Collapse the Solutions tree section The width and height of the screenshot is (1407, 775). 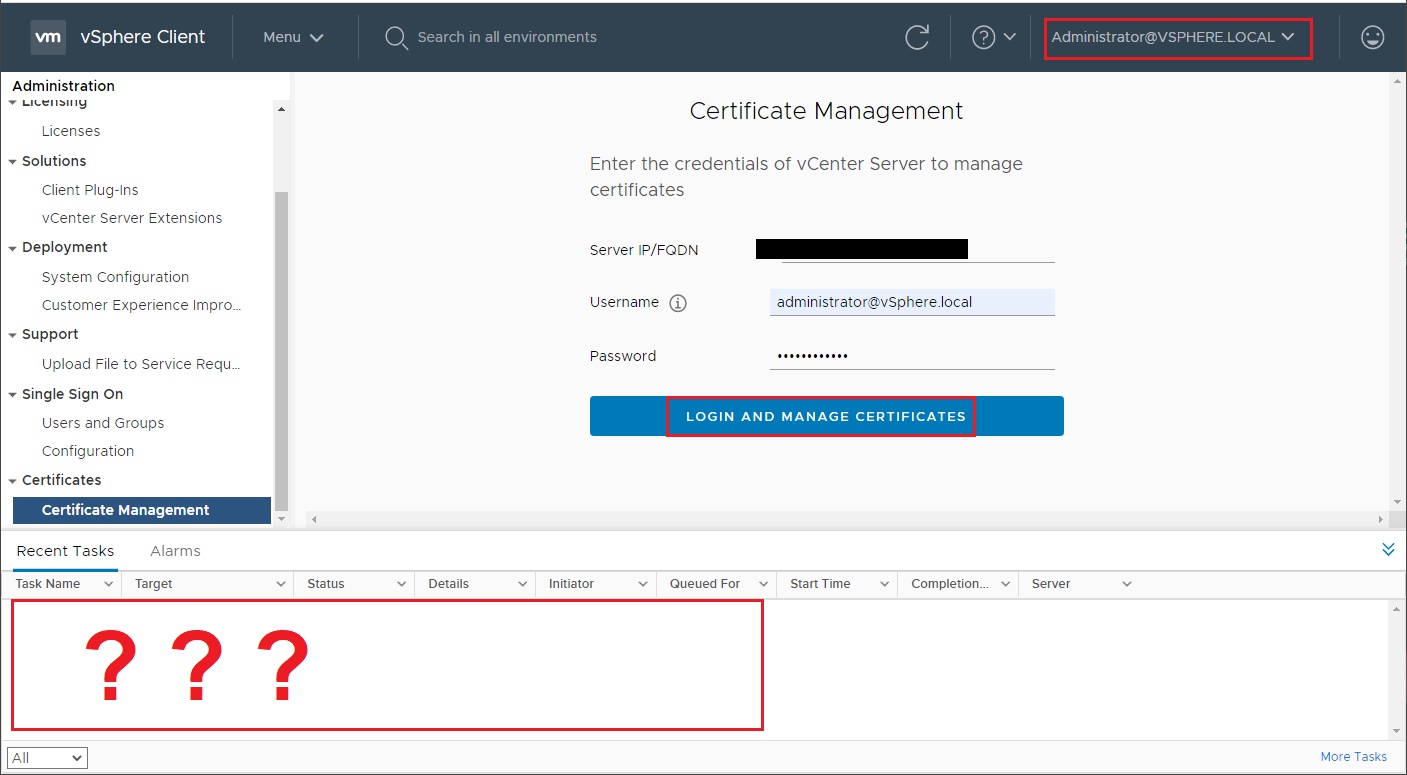13,162
